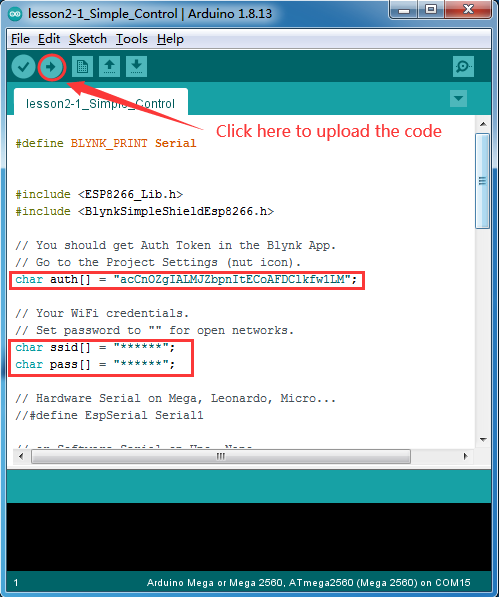Open the Sketch menu
Image resolution: width=499 pixels, height=597 pixels.
point(88,39)
